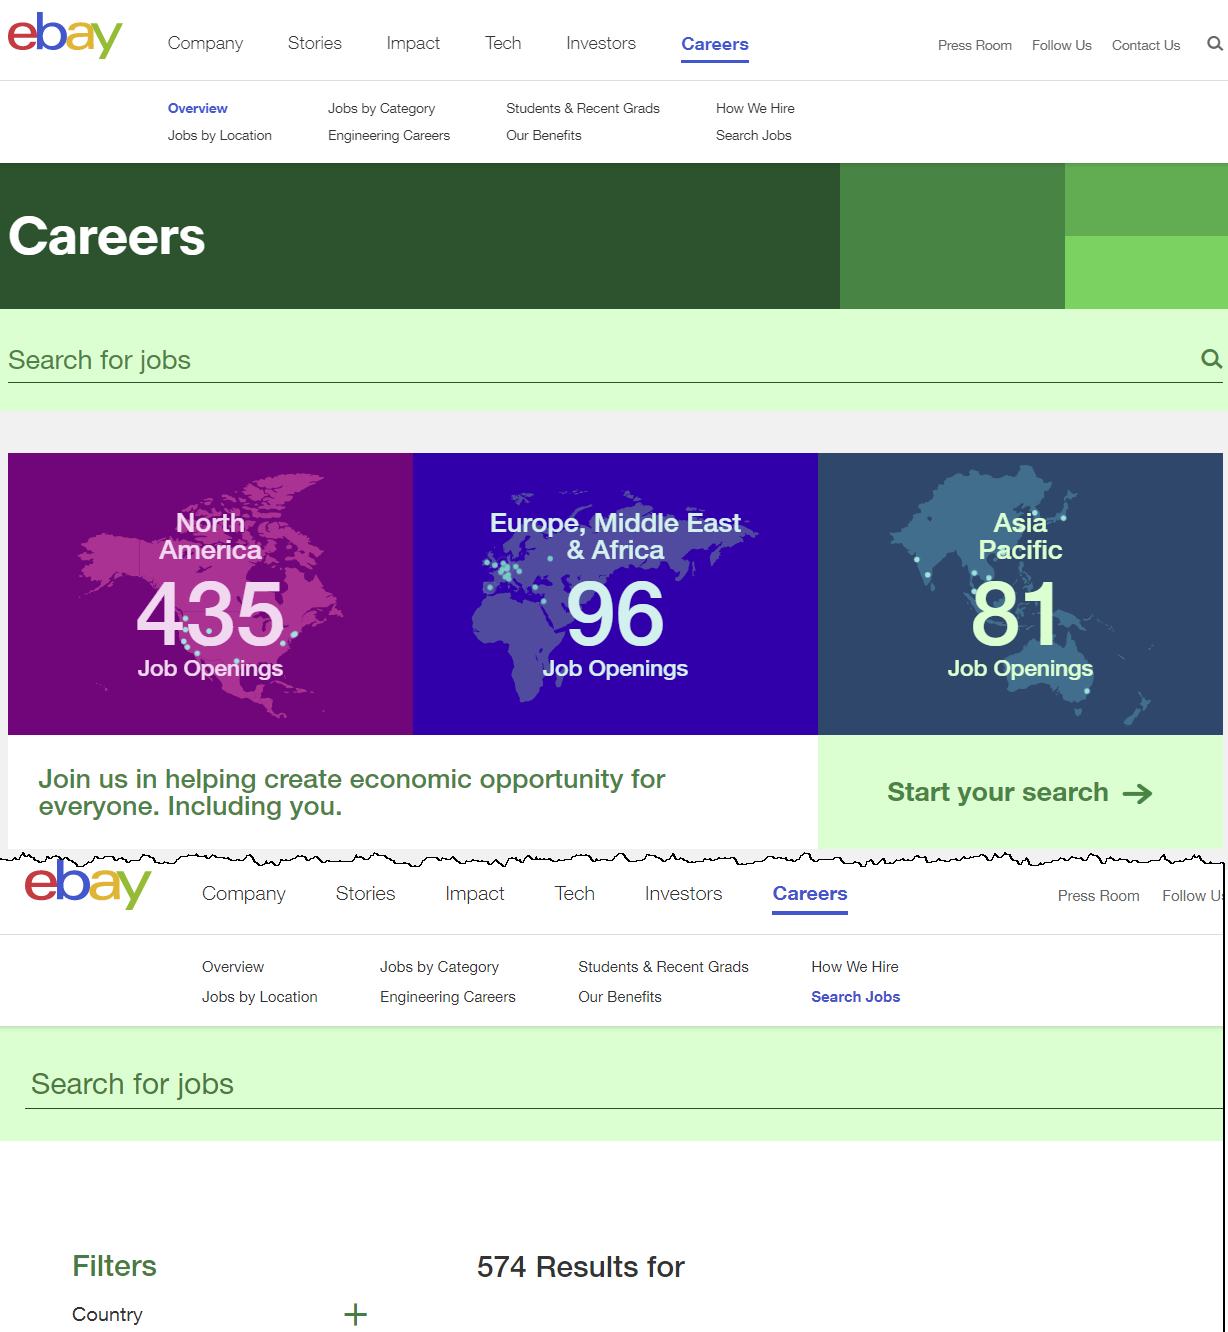Open Impact menu in lower page header

click(475, 893)
